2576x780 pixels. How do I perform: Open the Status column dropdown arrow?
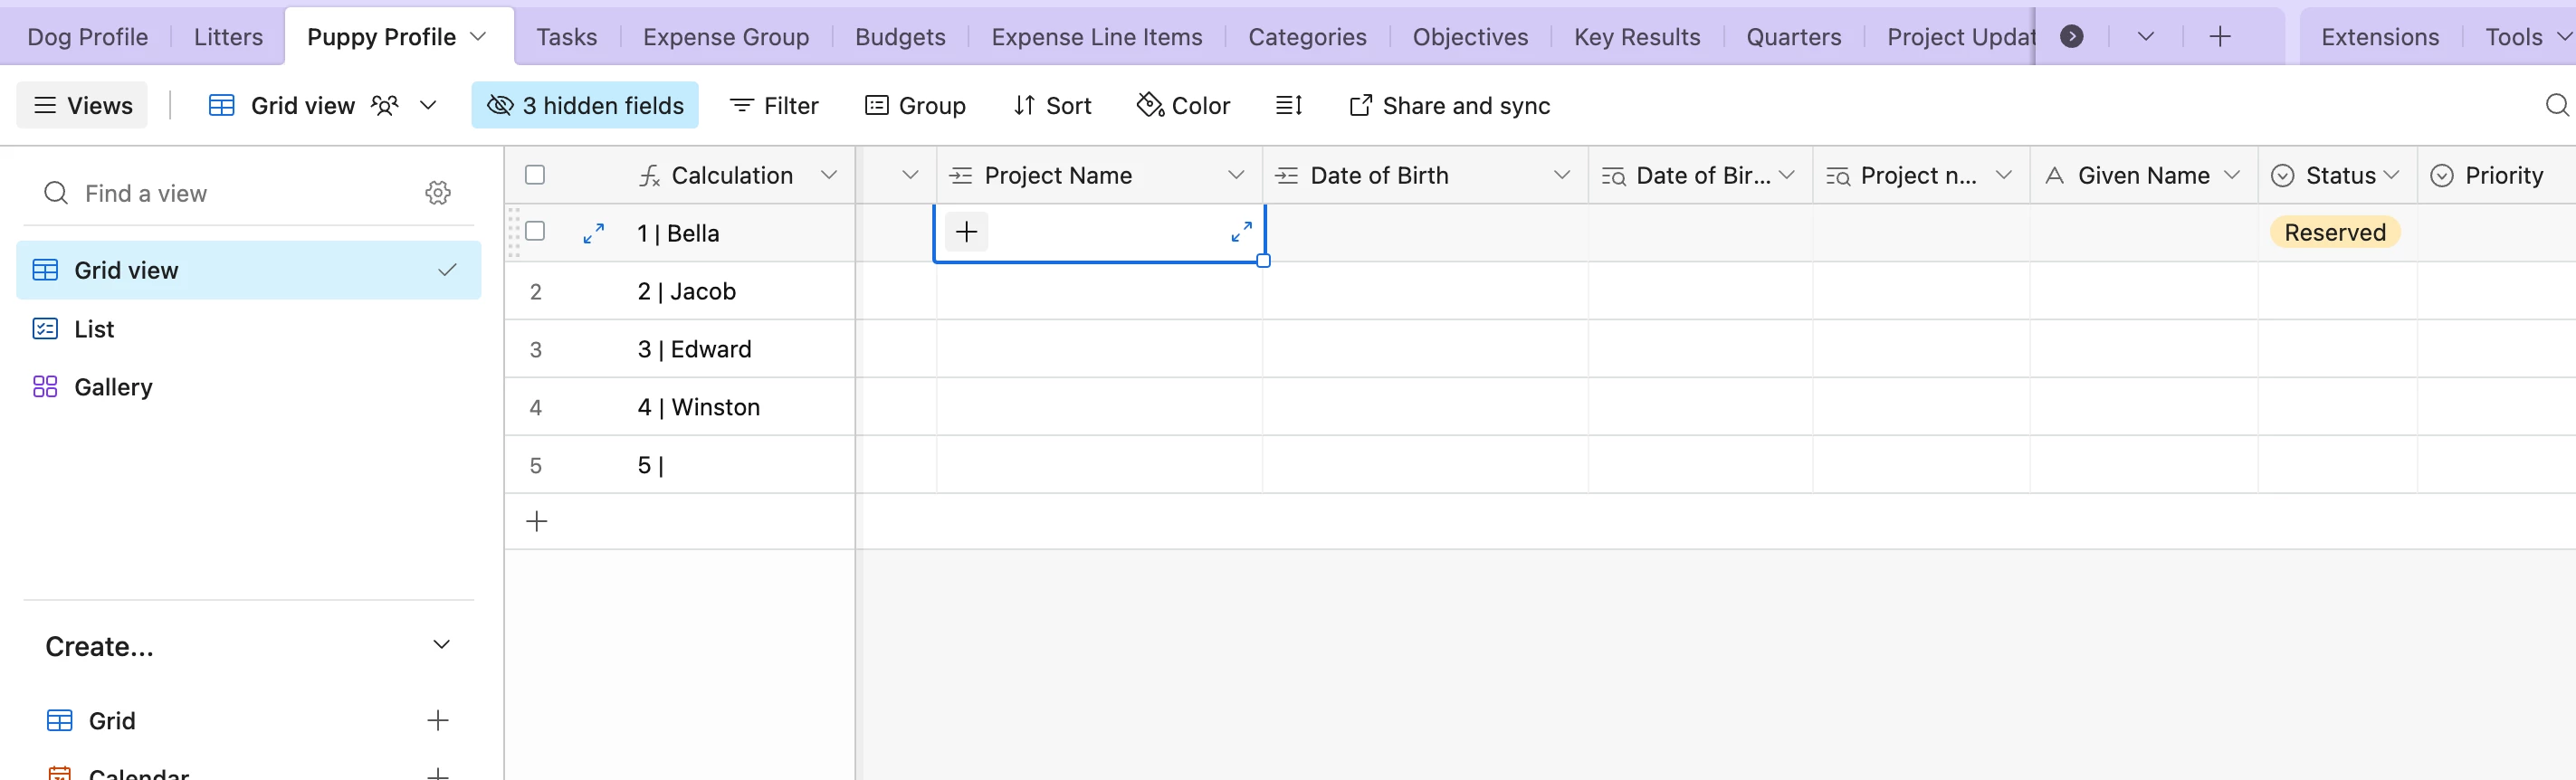[2391, 175]
